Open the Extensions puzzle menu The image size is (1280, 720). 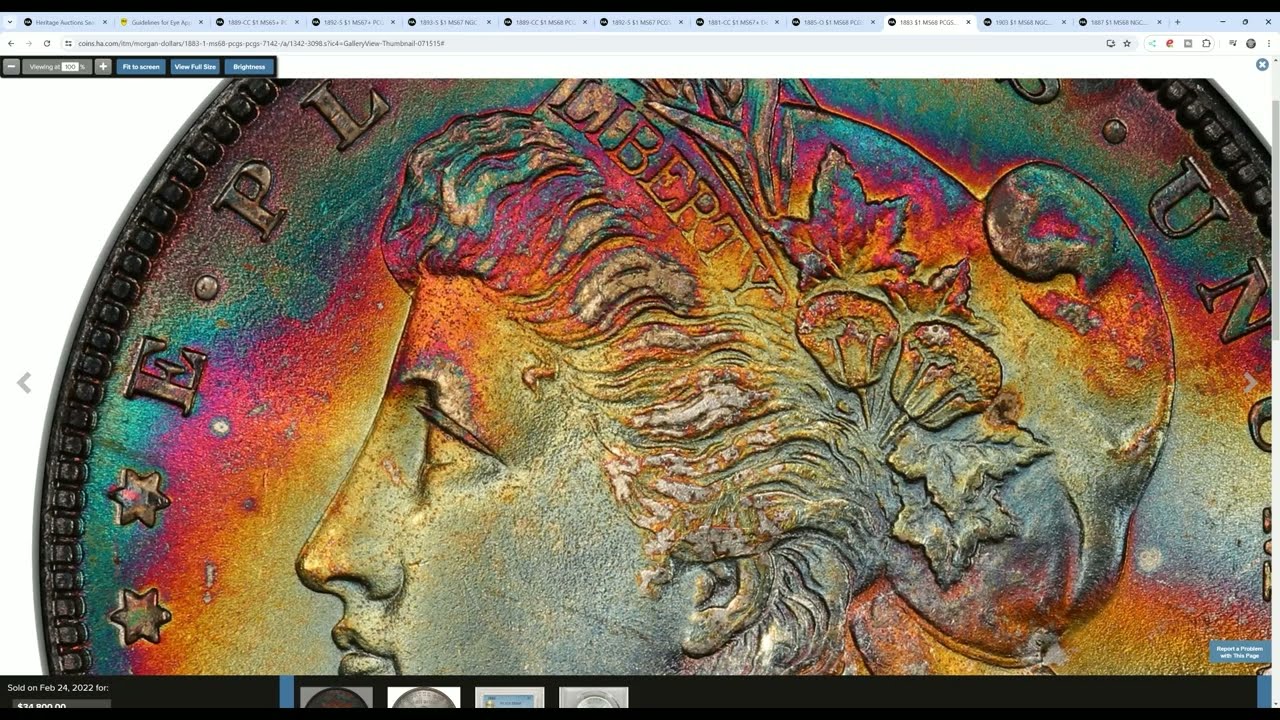click(x=1206, y=44)
